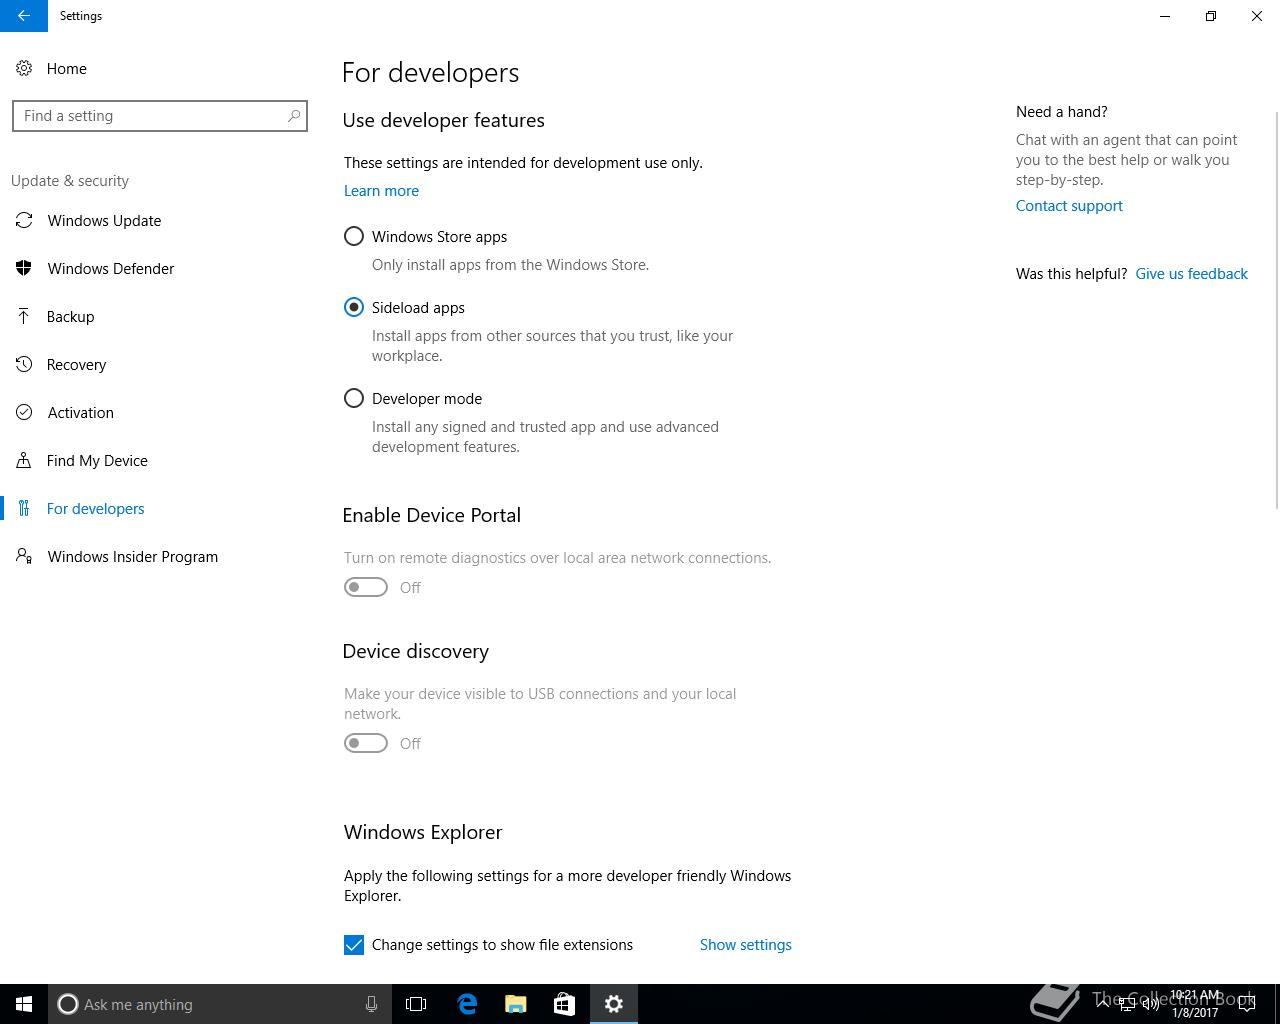Image resolution: width=1280 pixels, height=1024 pixels.
Task: Toggle Enable Device Portal switch
Action: click(x=366, y=587)
